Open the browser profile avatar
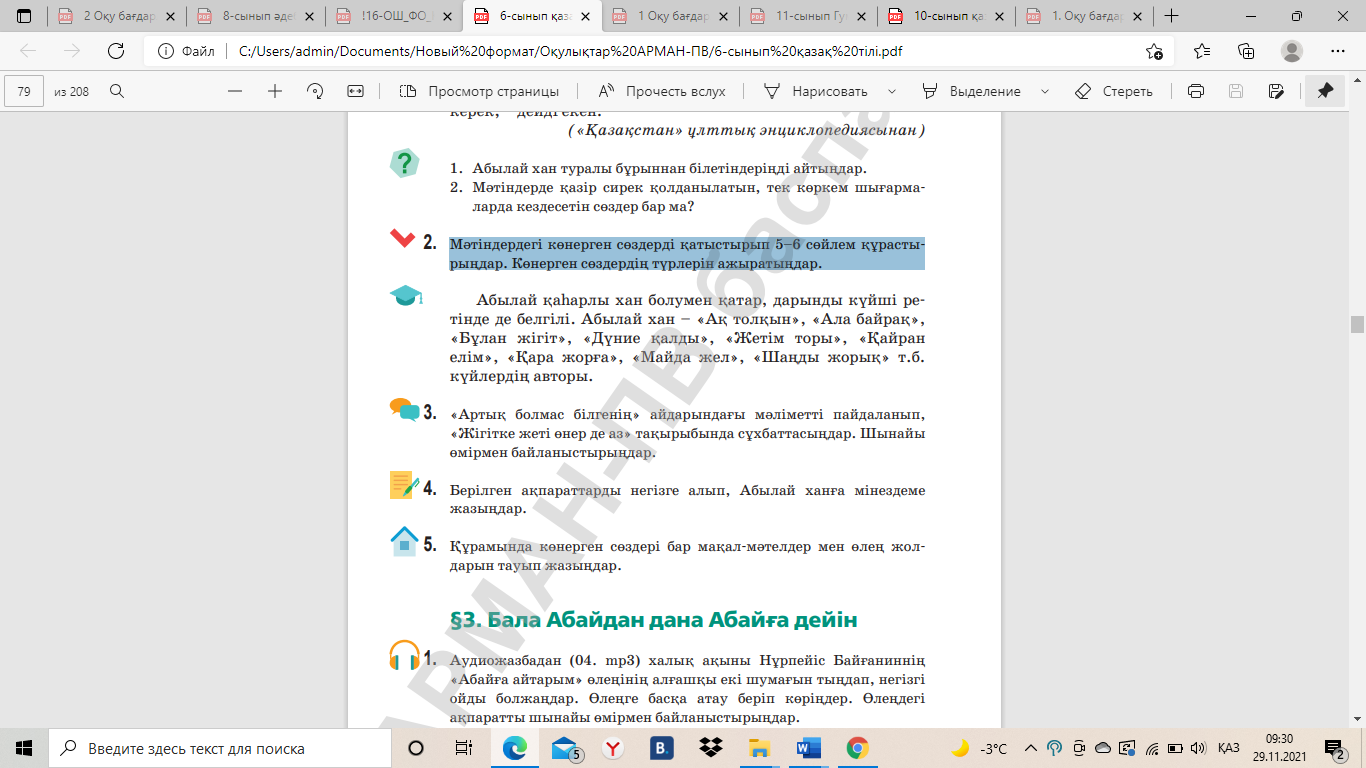1366x768 pixels. click(x=1292, y=51)
